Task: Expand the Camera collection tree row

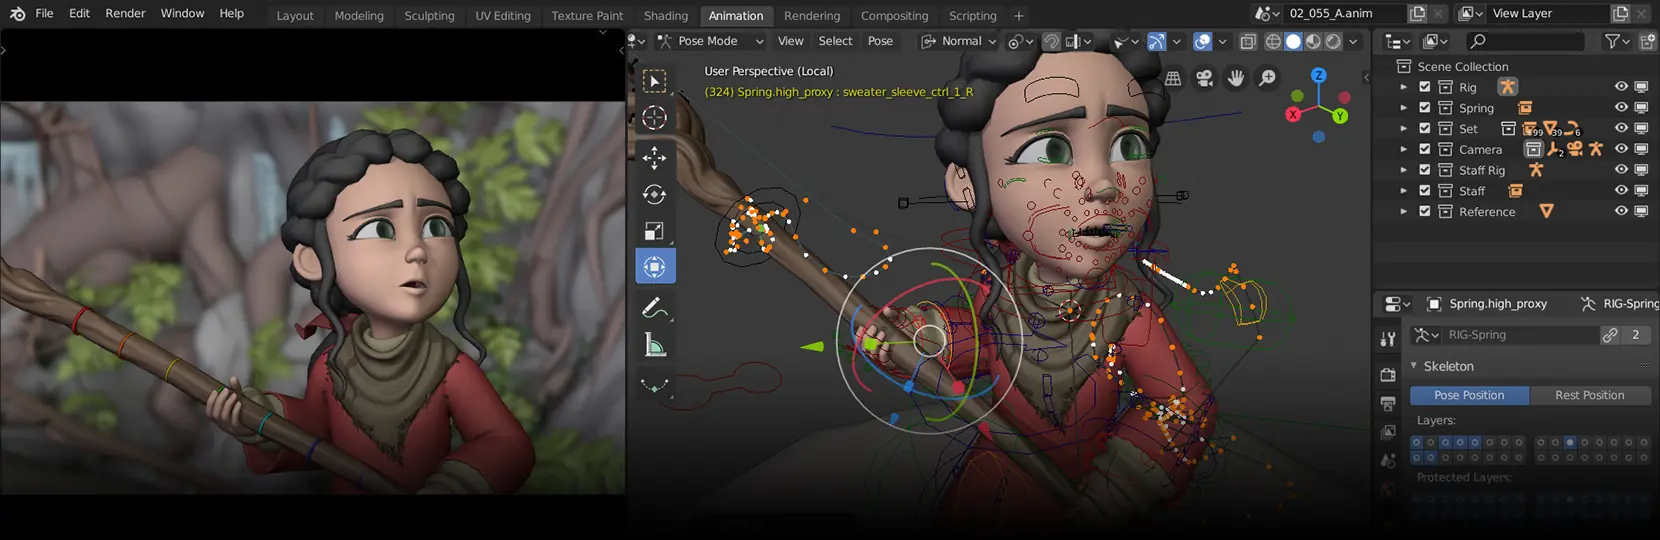Action: pos(1403,149)
